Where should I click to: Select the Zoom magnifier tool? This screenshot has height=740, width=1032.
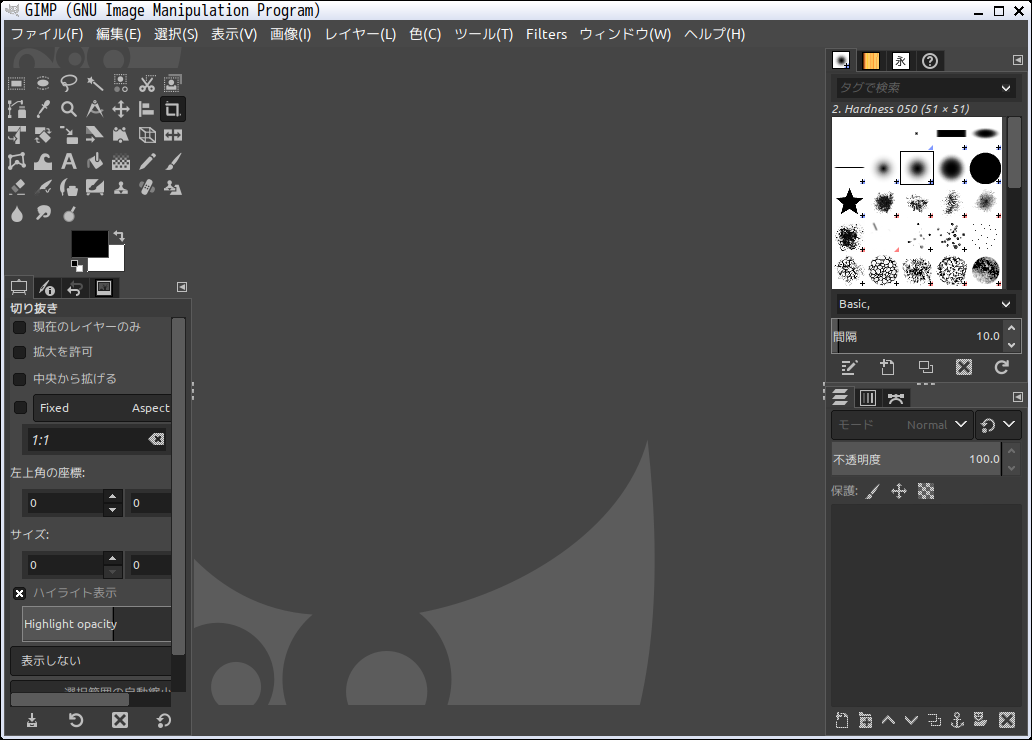click(x=68, y=109)
